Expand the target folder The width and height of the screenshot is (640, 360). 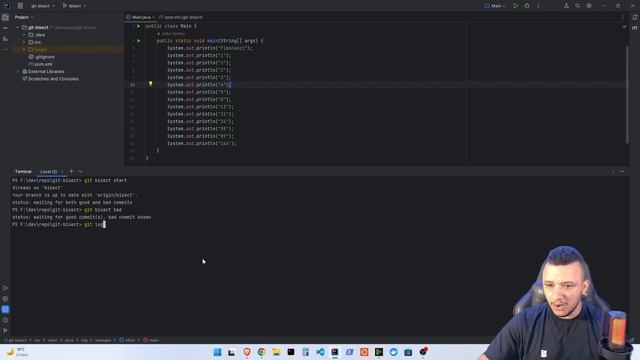(24, 49)
